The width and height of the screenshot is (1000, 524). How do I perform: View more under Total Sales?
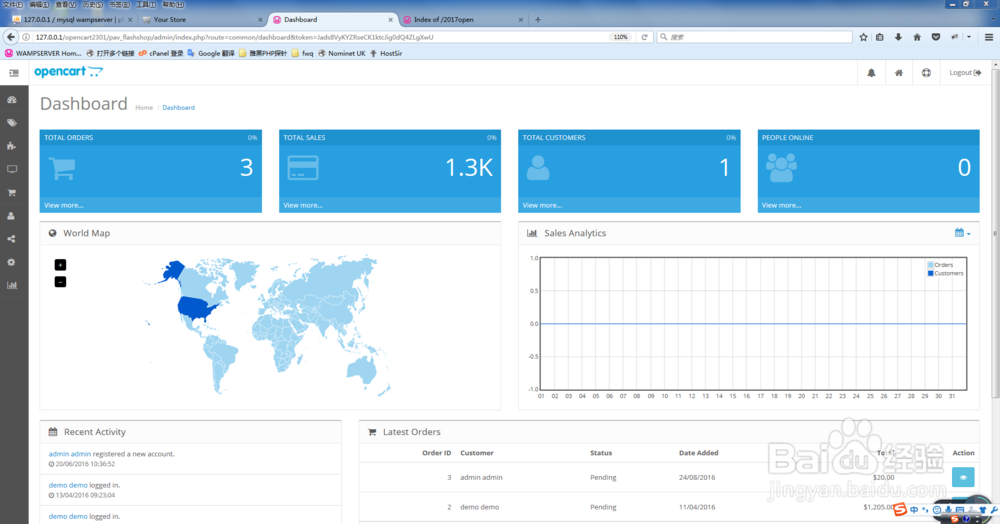click(x=302, y=205)
